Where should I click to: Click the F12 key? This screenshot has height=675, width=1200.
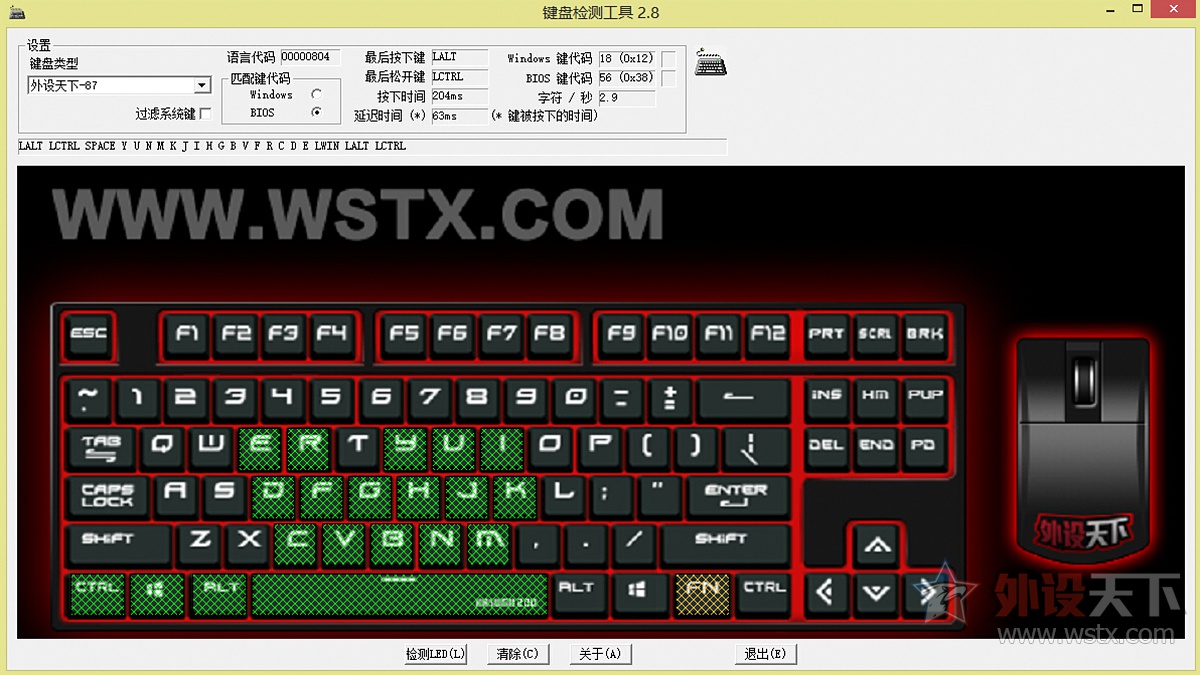[768, 335]
